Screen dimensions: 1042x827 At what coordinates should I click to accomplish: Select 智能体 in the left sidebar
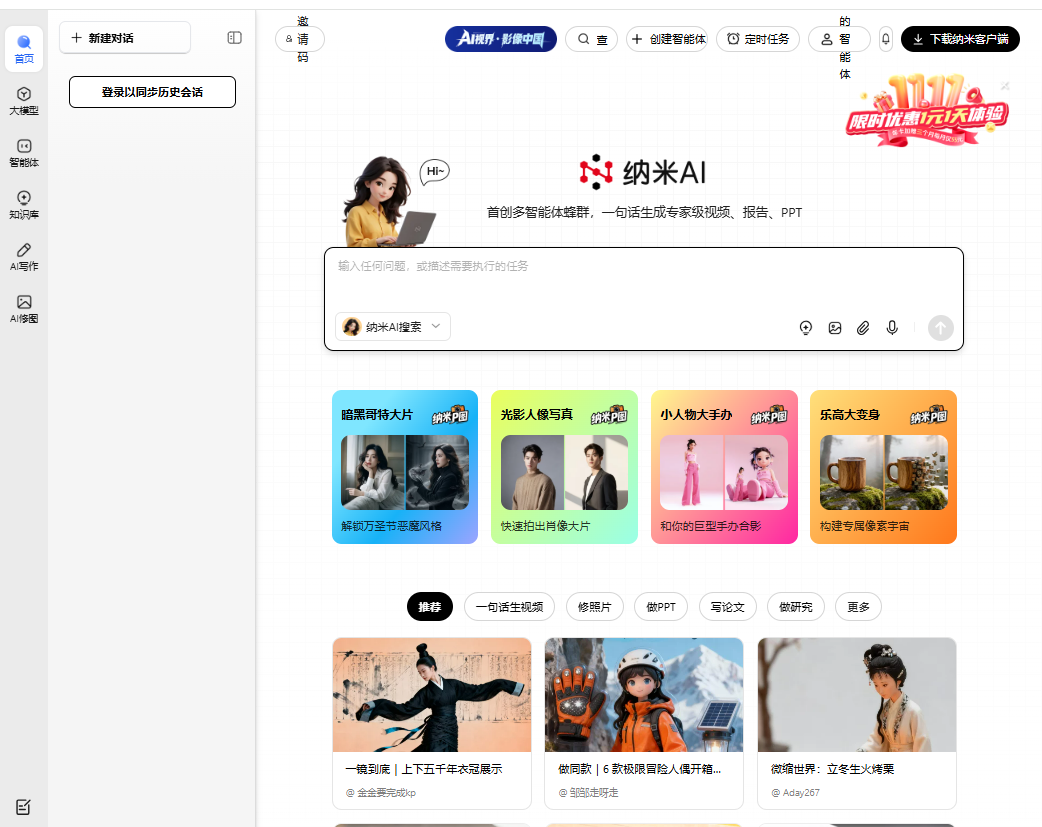(23, 152)
